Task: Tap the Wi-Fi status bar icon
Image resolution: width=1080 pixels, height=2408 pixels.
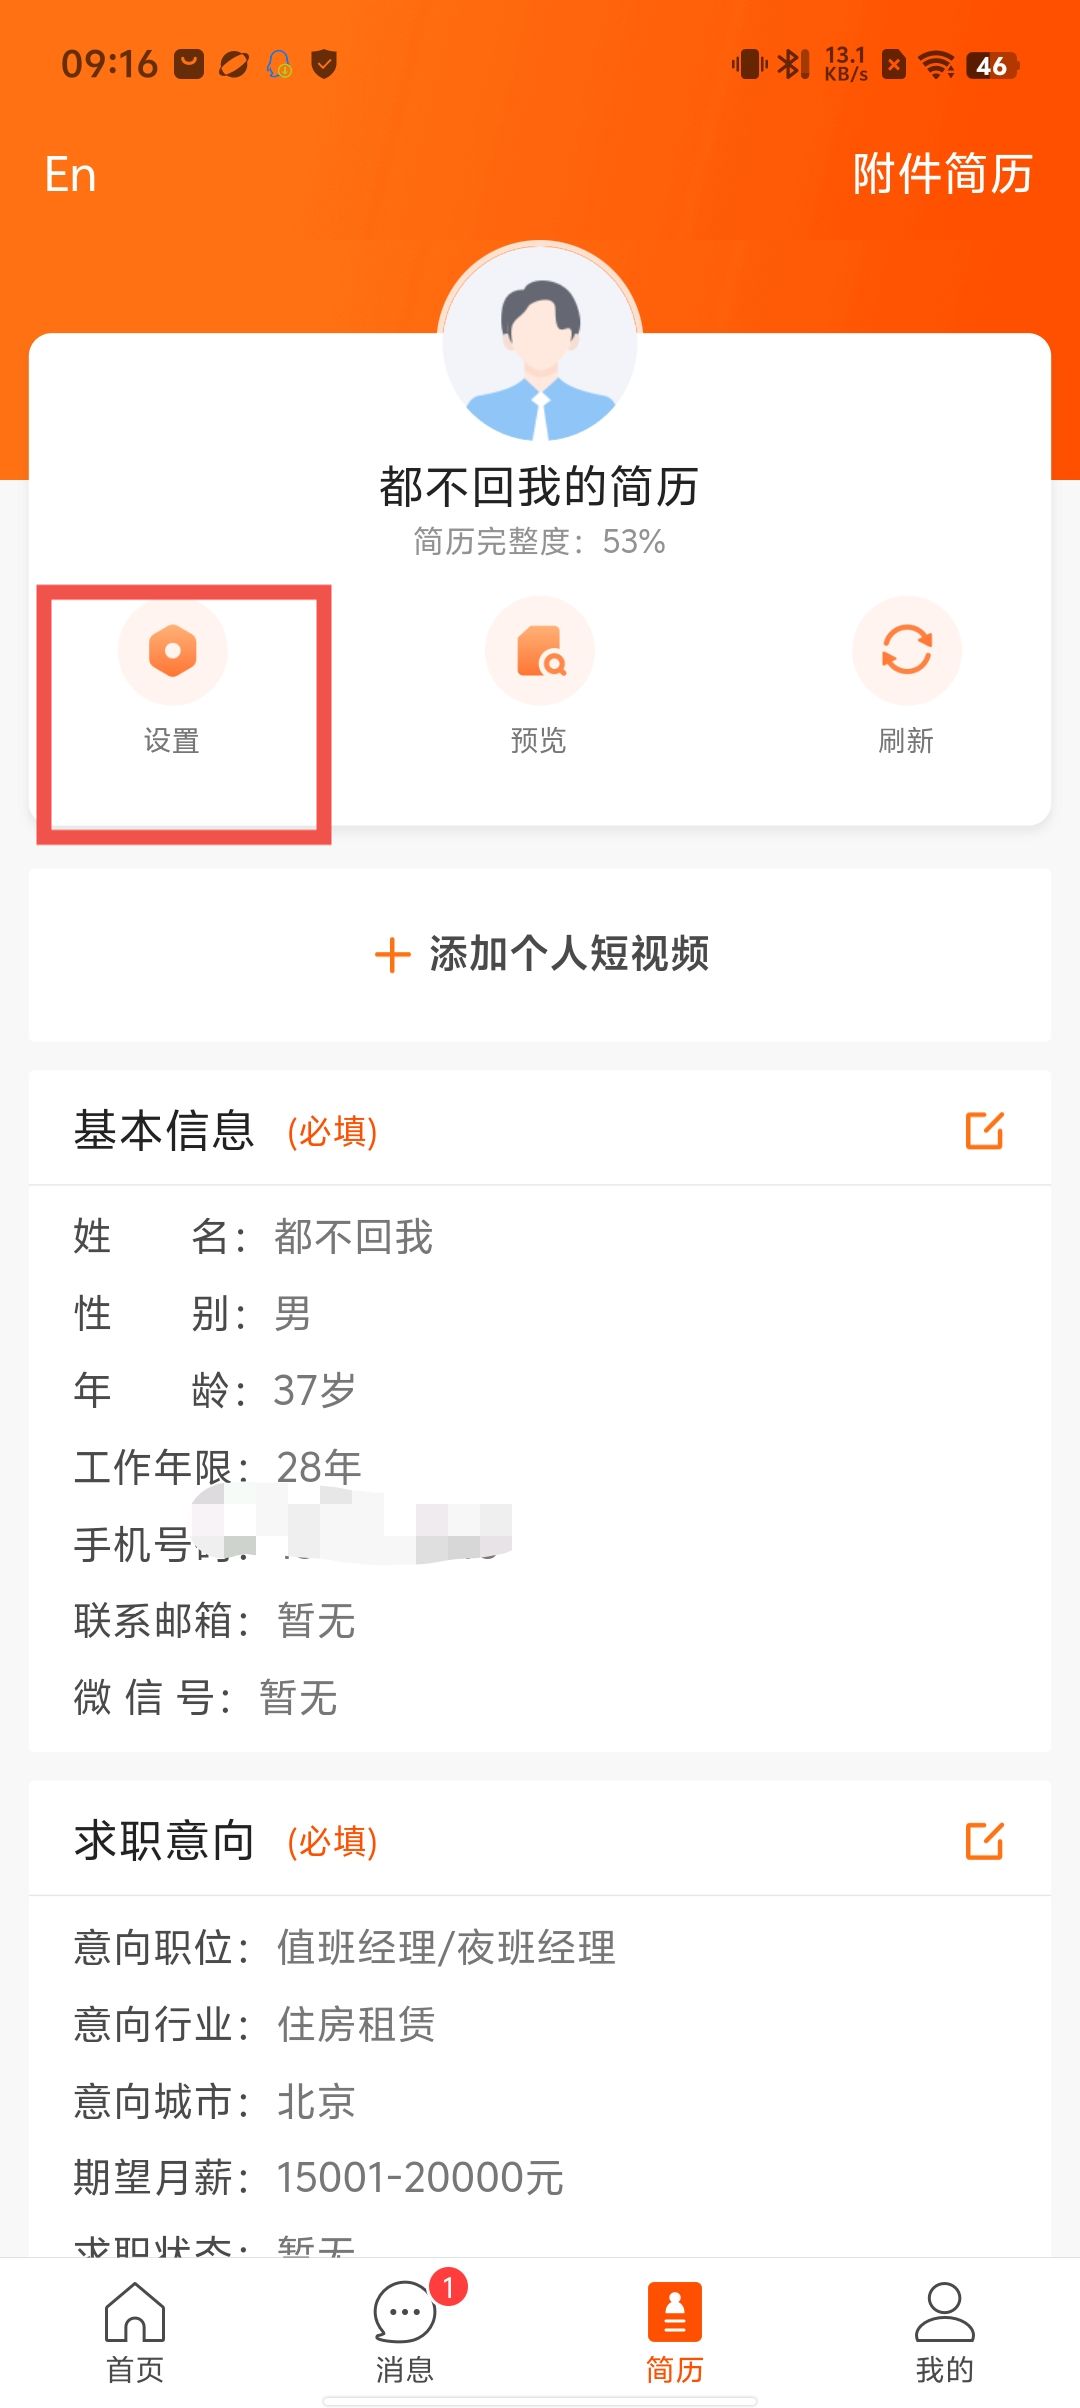Action: tap(937, 65)
